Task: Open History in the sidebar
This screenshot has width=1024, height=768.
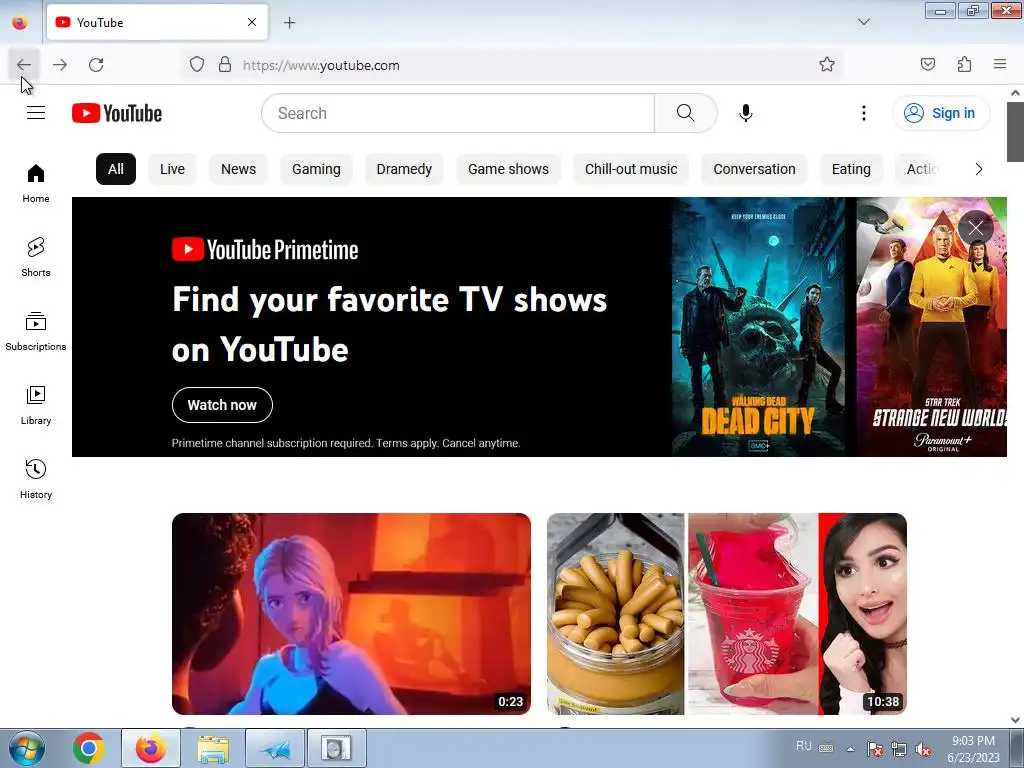Action: pos(36,479)
